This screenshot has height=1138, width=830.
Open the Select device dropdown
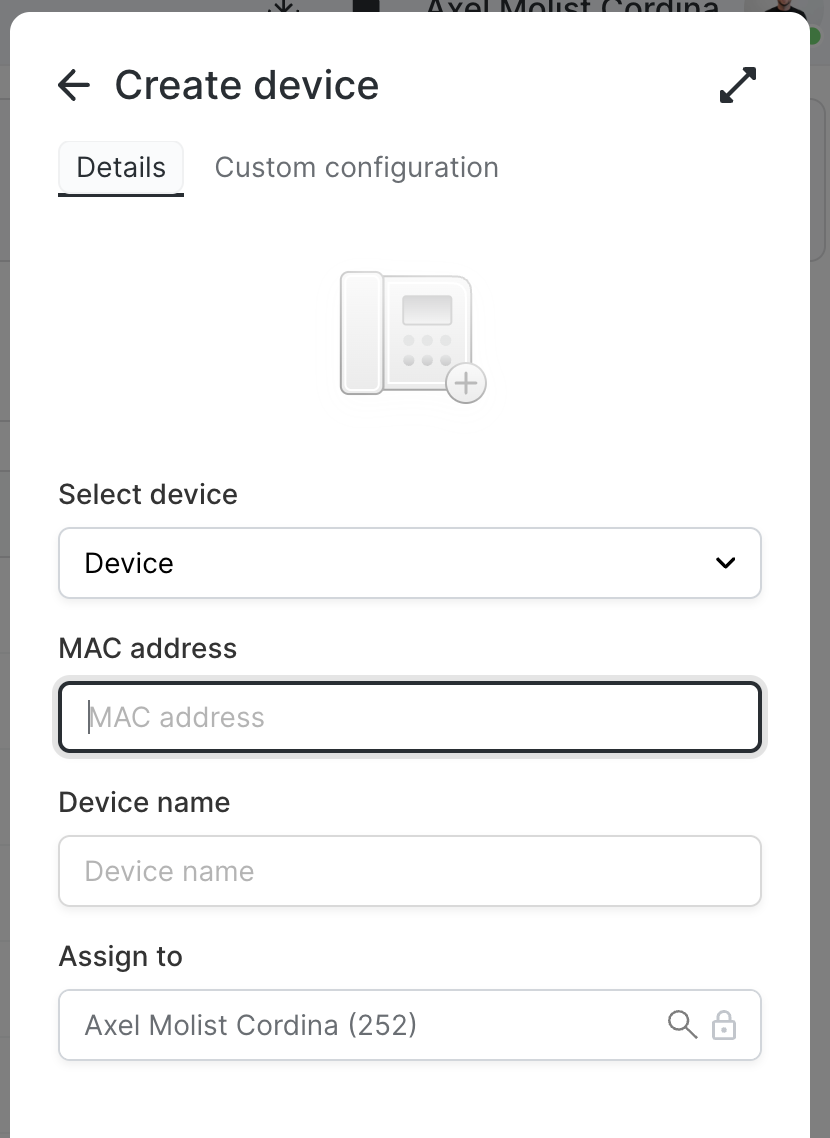410,563
